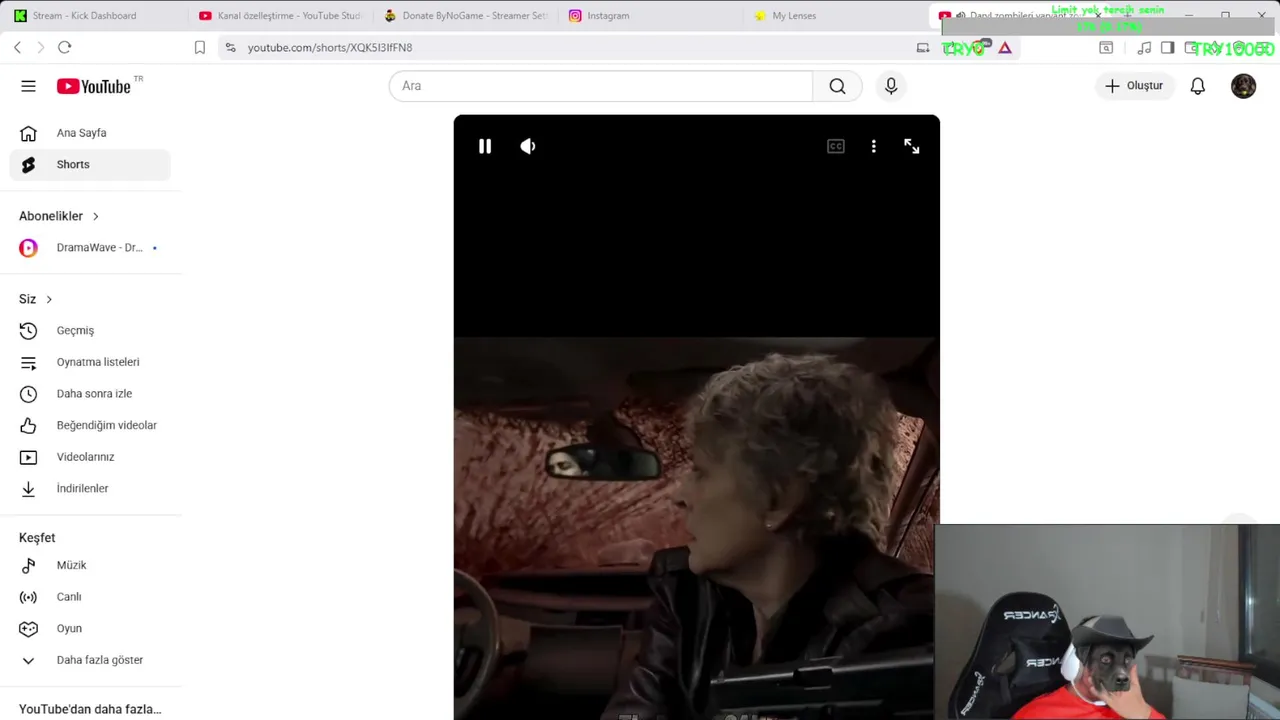The image size is (1280, 720).
Task: Open the account avatar menu
Action: [1243, 86]
